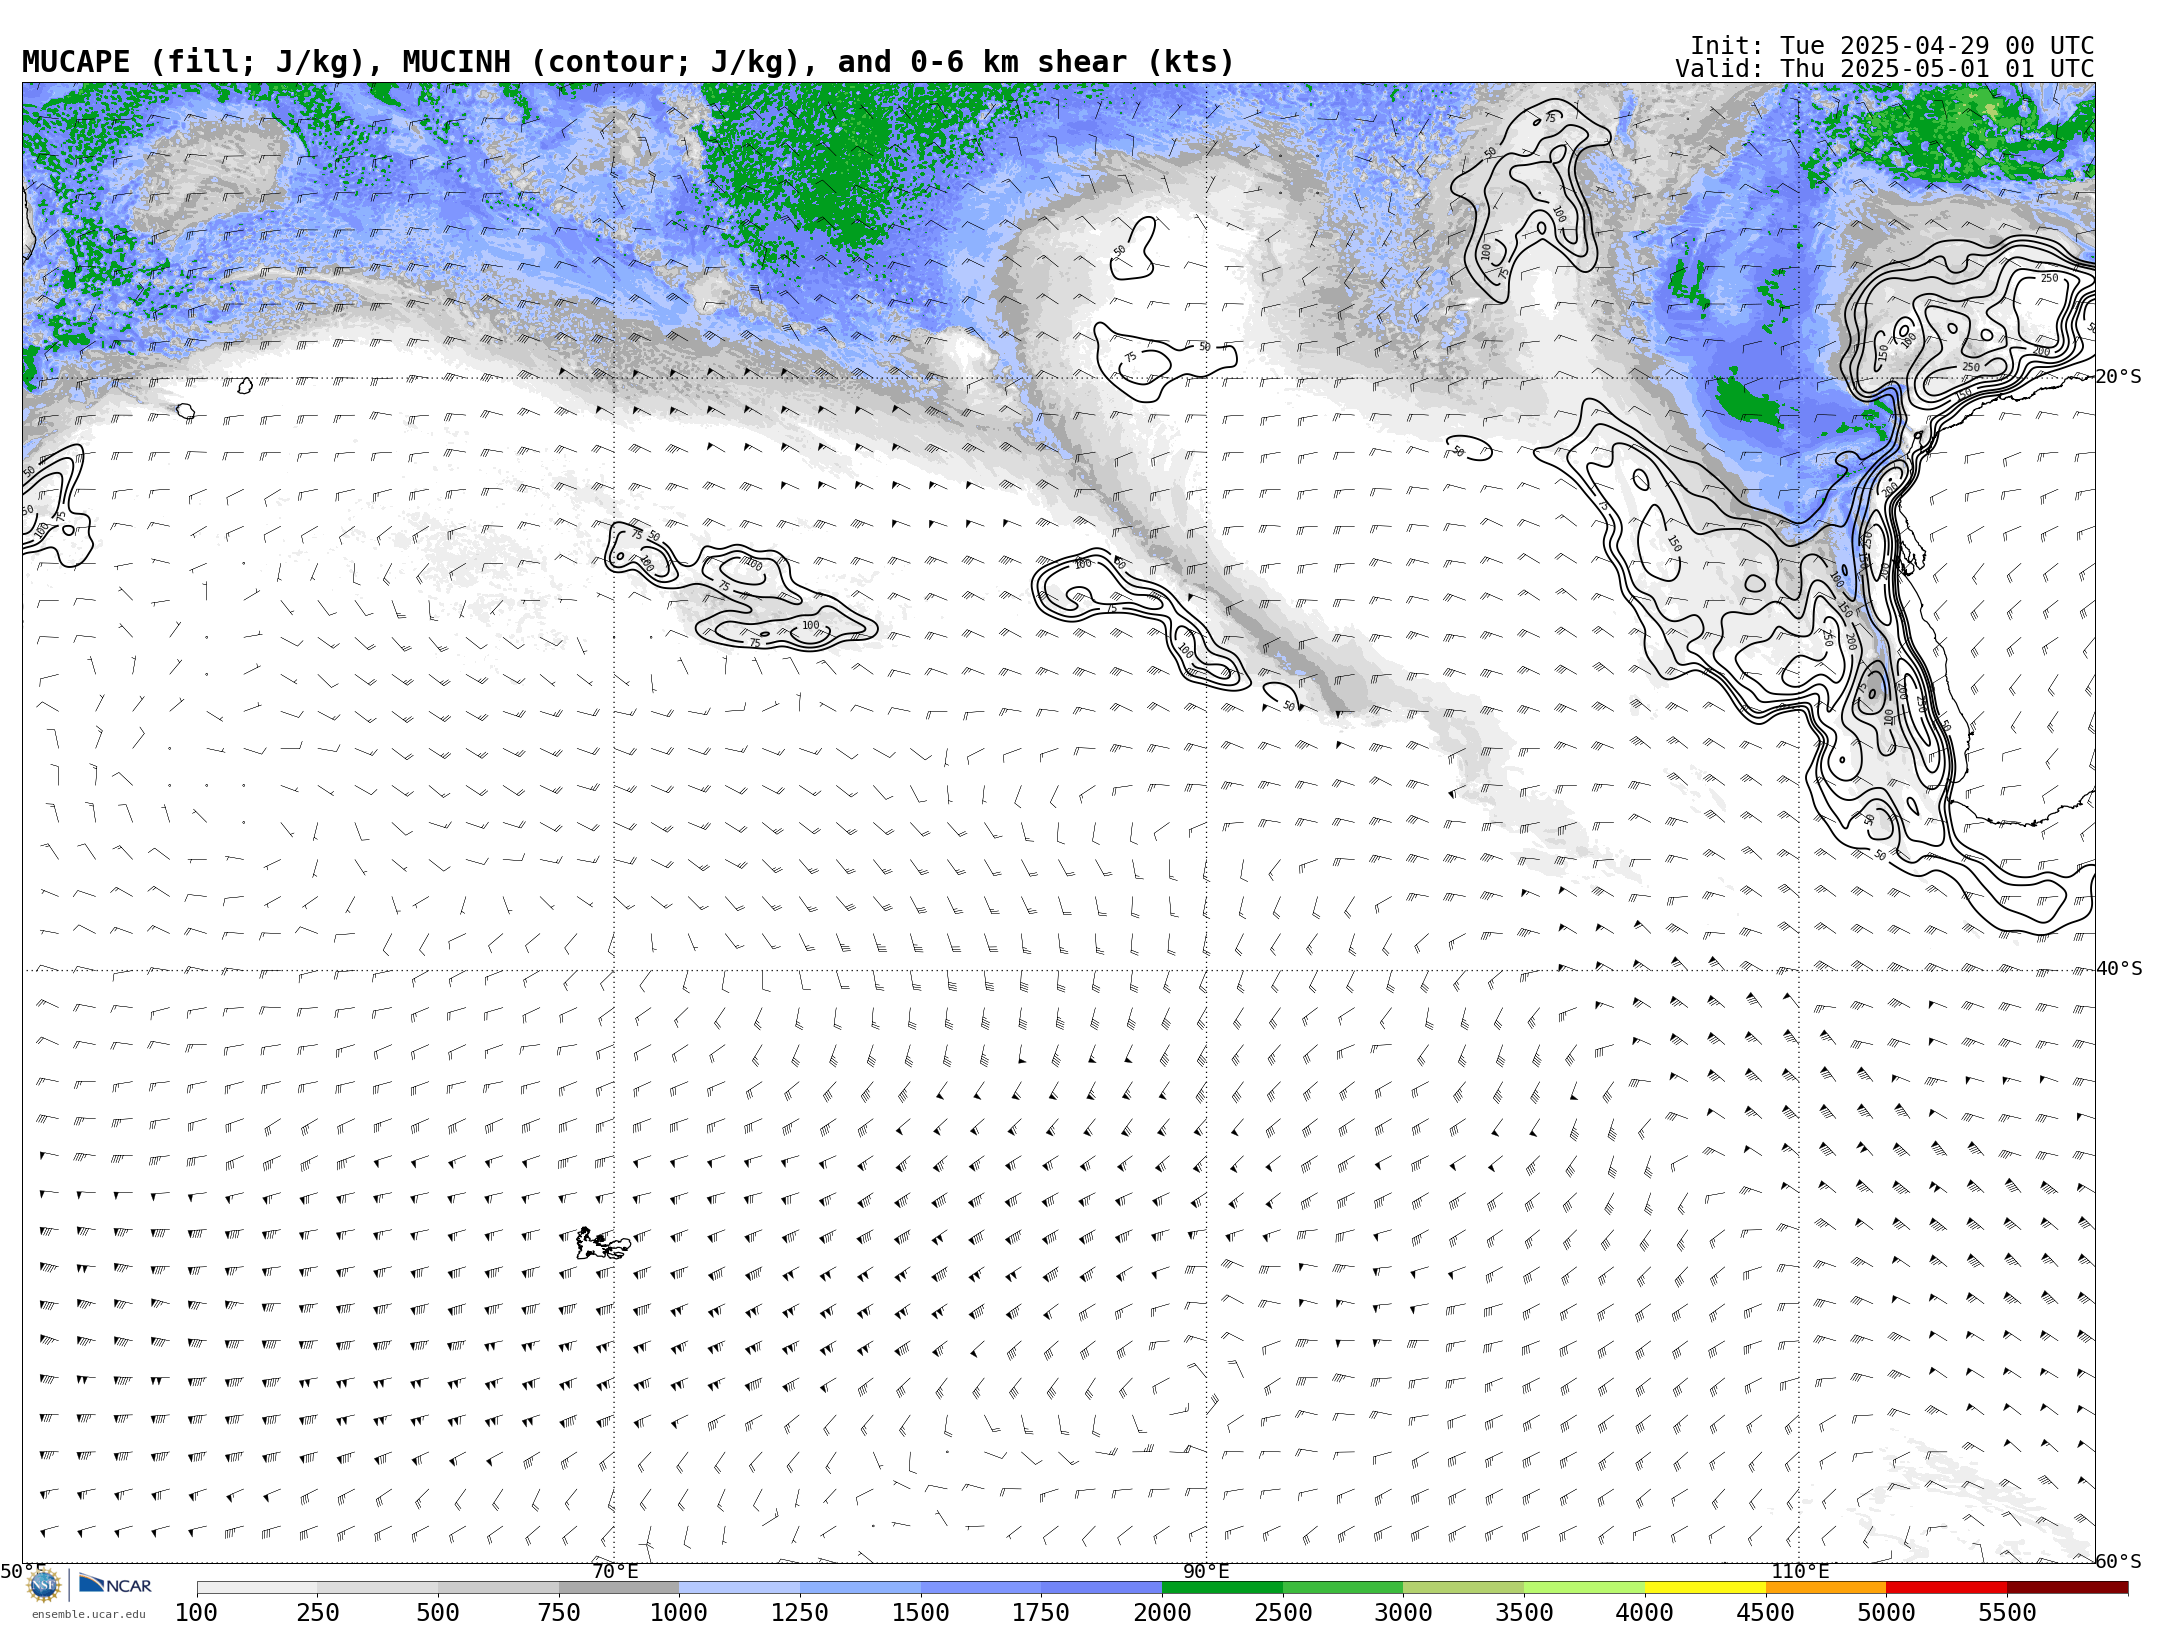Select the Valid Thu 2025-05-01 01 UTC text

(1885, 69)
